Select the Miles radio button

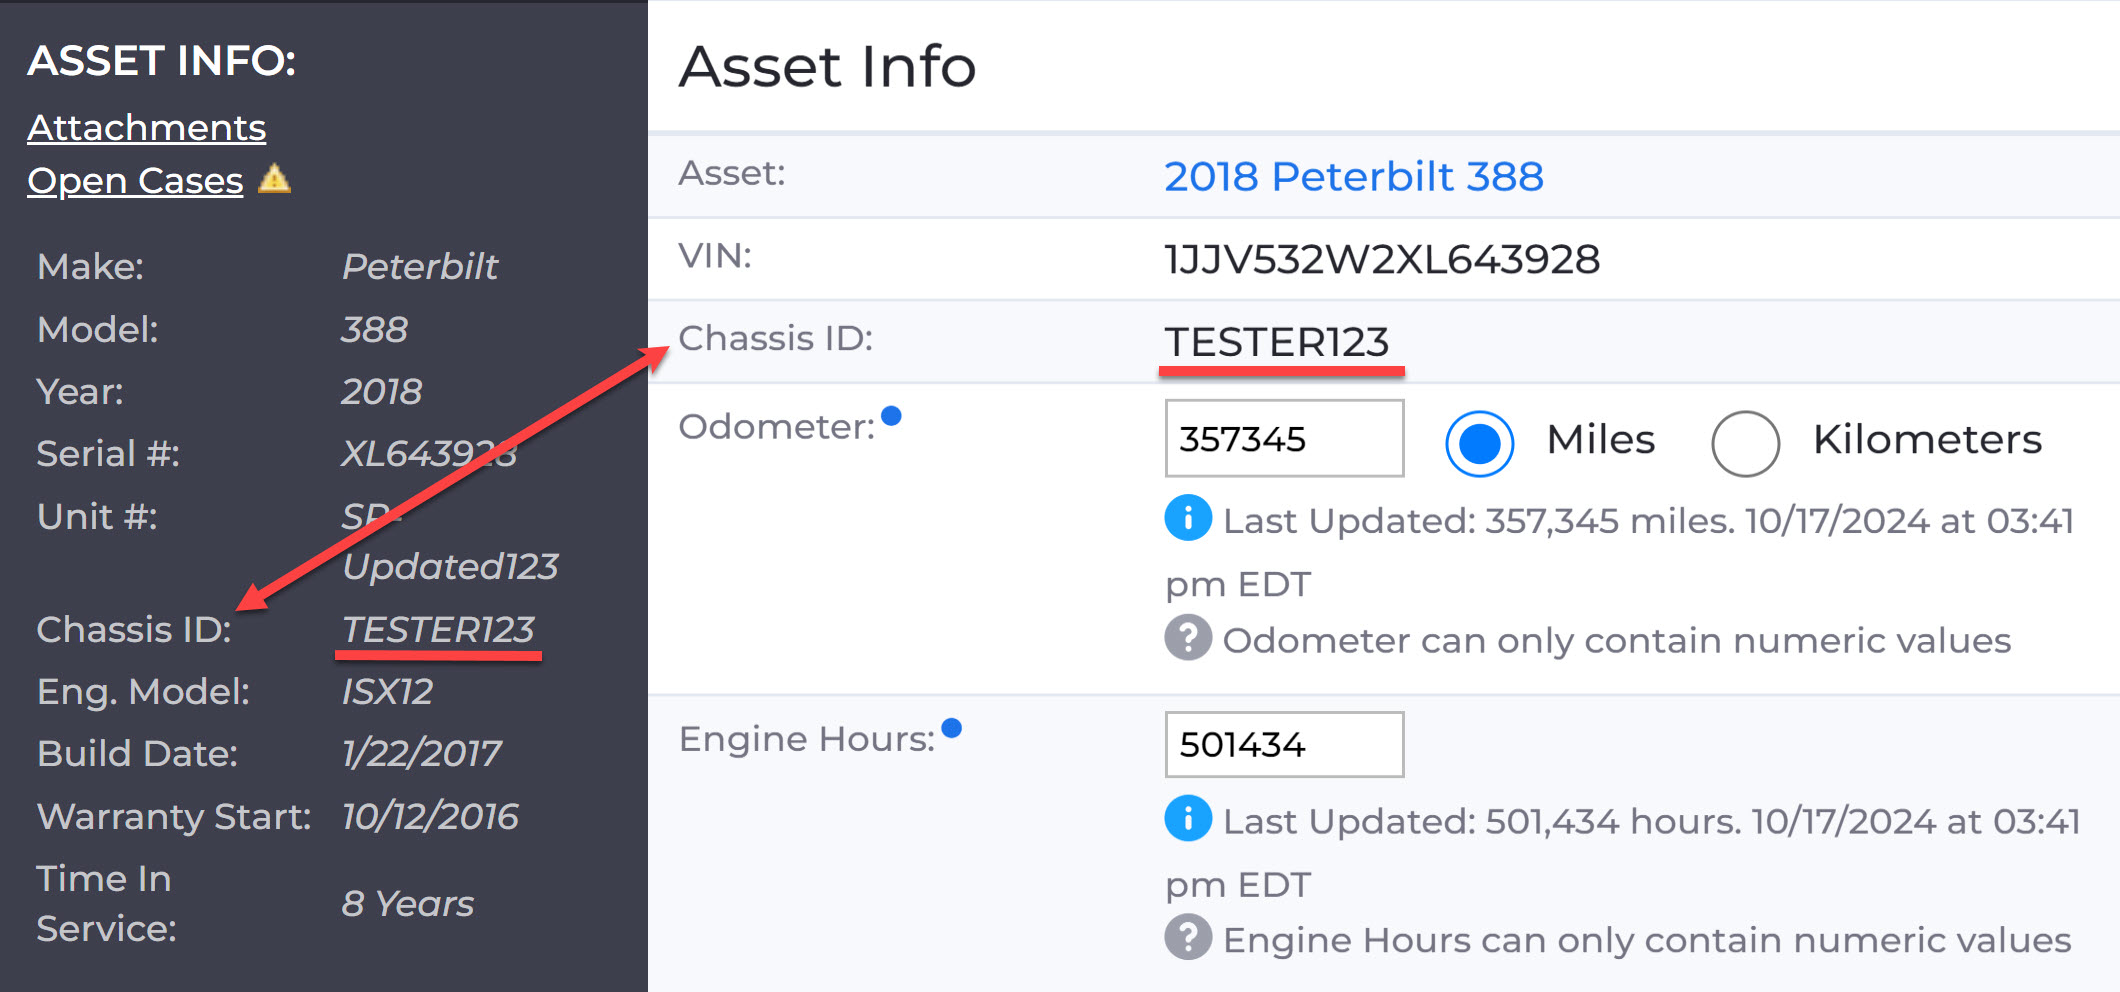(x=1479, y=443)
